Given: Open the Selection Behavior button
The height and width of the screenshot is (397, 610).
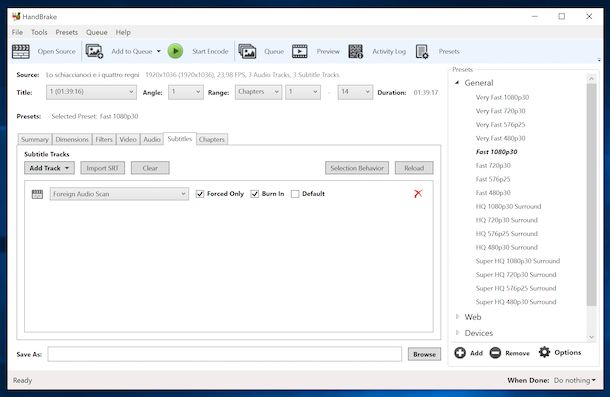Looking at the screenshot, I should 357,168.
